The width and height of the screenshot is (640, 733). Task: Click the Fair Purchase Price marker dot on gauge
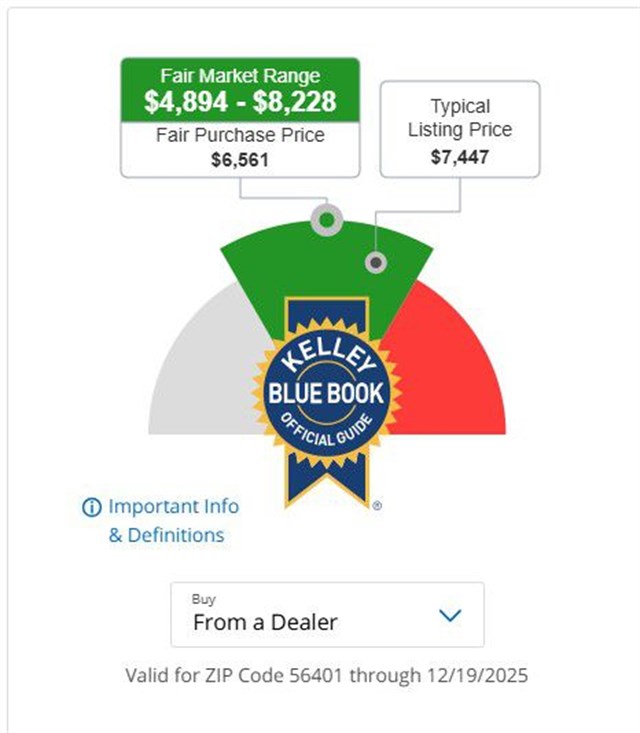click(x=324, y=220)
